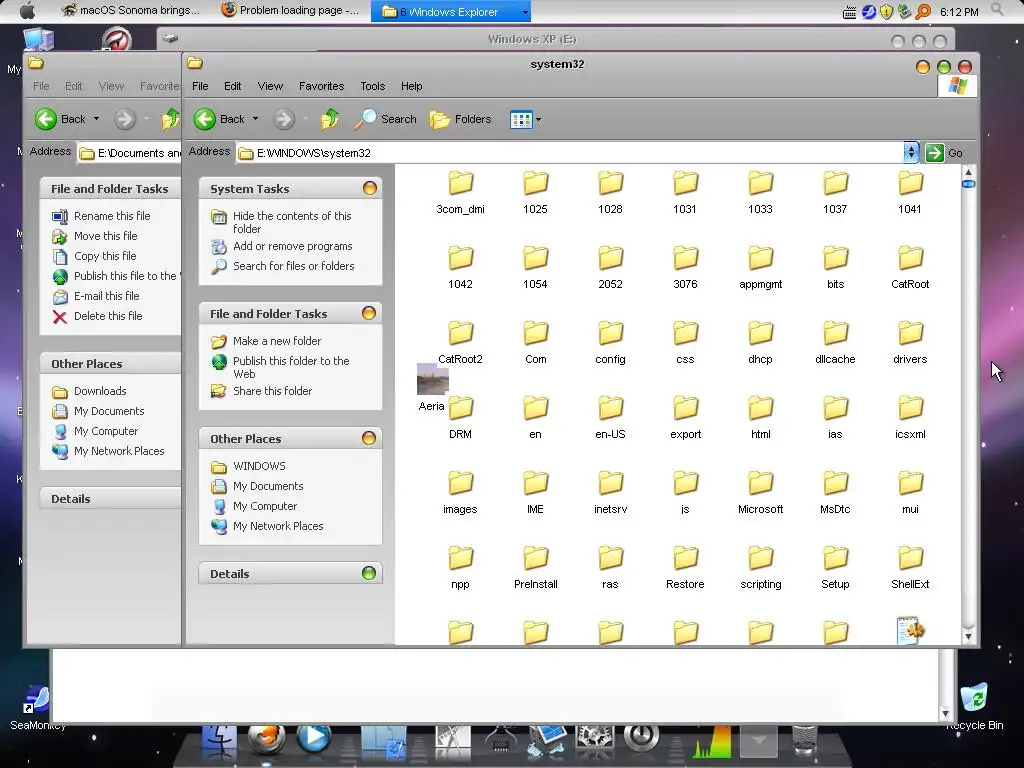
Task: Click scroll up arrow in file list
Action: tap(968, 172)
